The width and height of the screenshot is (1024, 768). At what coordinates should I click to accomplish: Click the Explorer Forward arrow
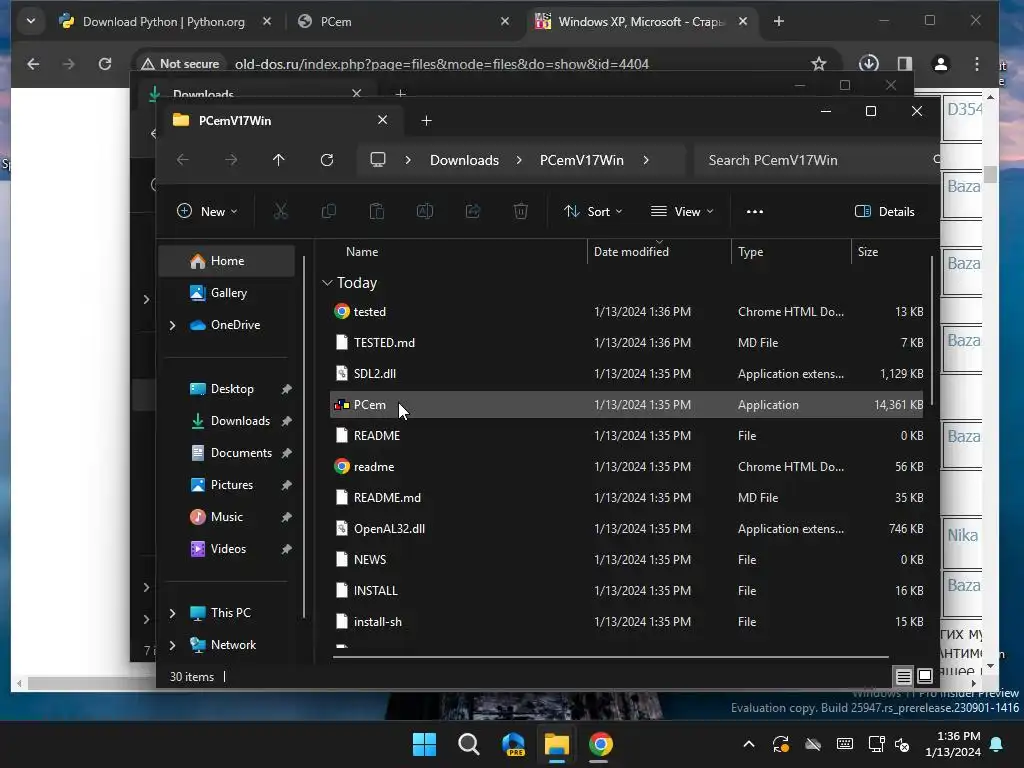pyautogui.click(x=231, y=160)
